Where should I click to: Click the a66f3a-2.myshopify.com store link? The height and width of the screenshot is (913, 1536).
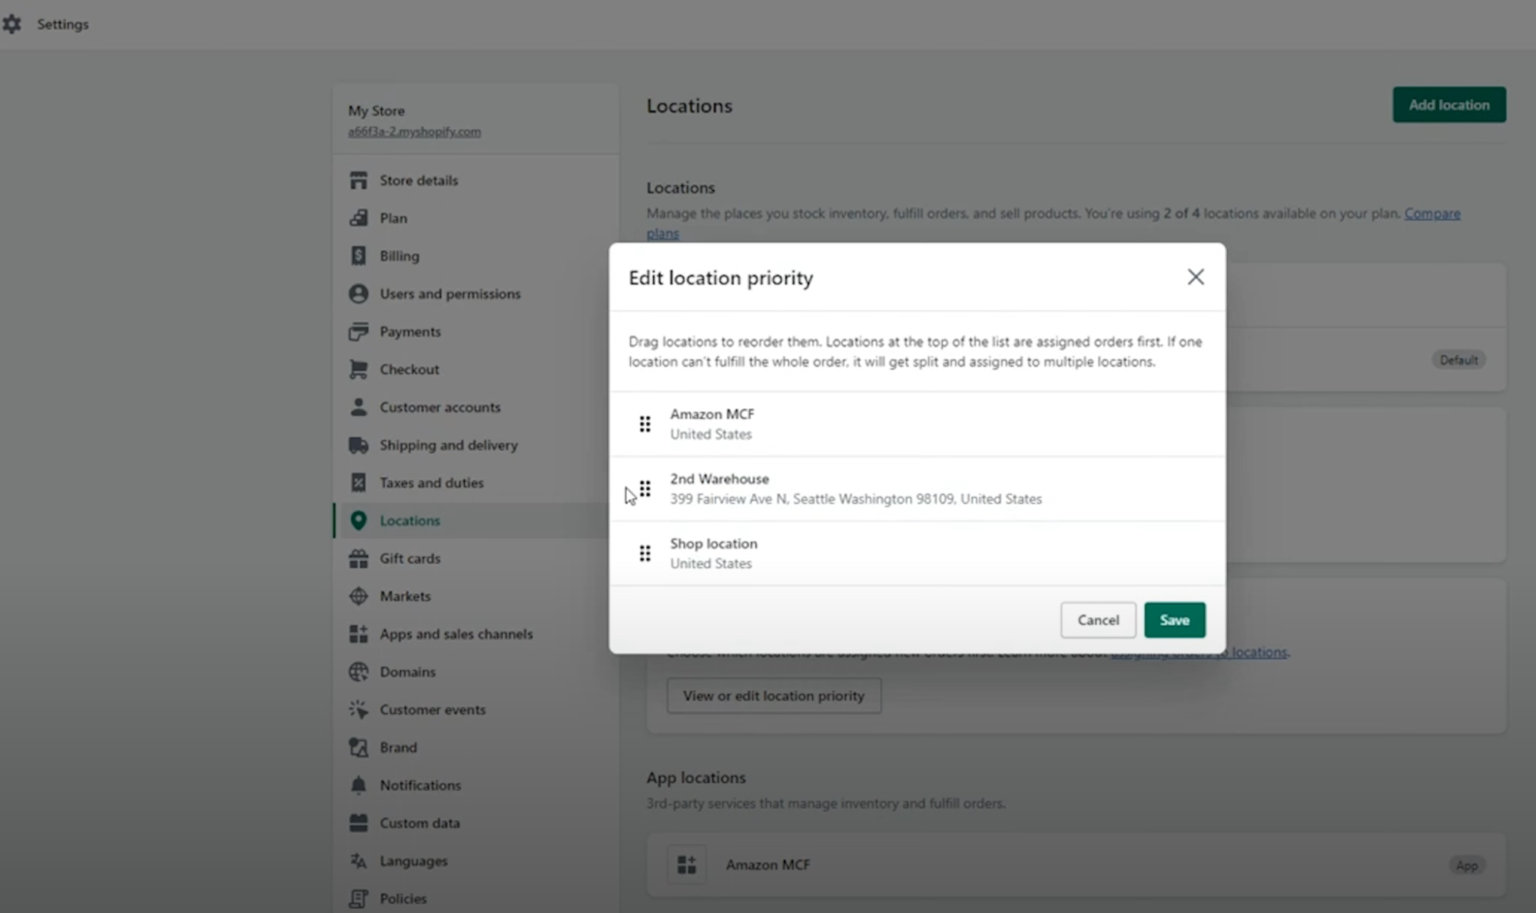click(413, 131)
